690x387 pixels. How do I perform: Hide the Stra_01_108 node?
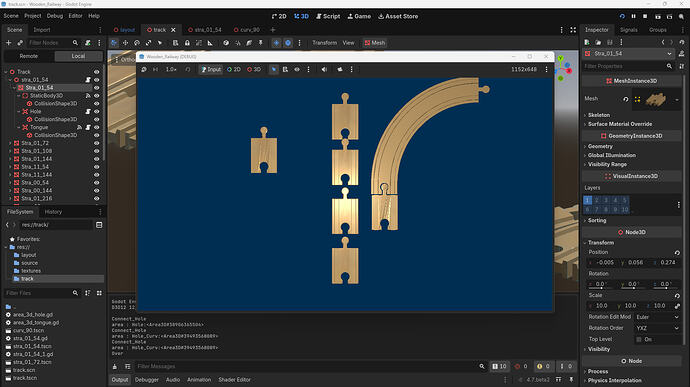[x=96, y=151]
